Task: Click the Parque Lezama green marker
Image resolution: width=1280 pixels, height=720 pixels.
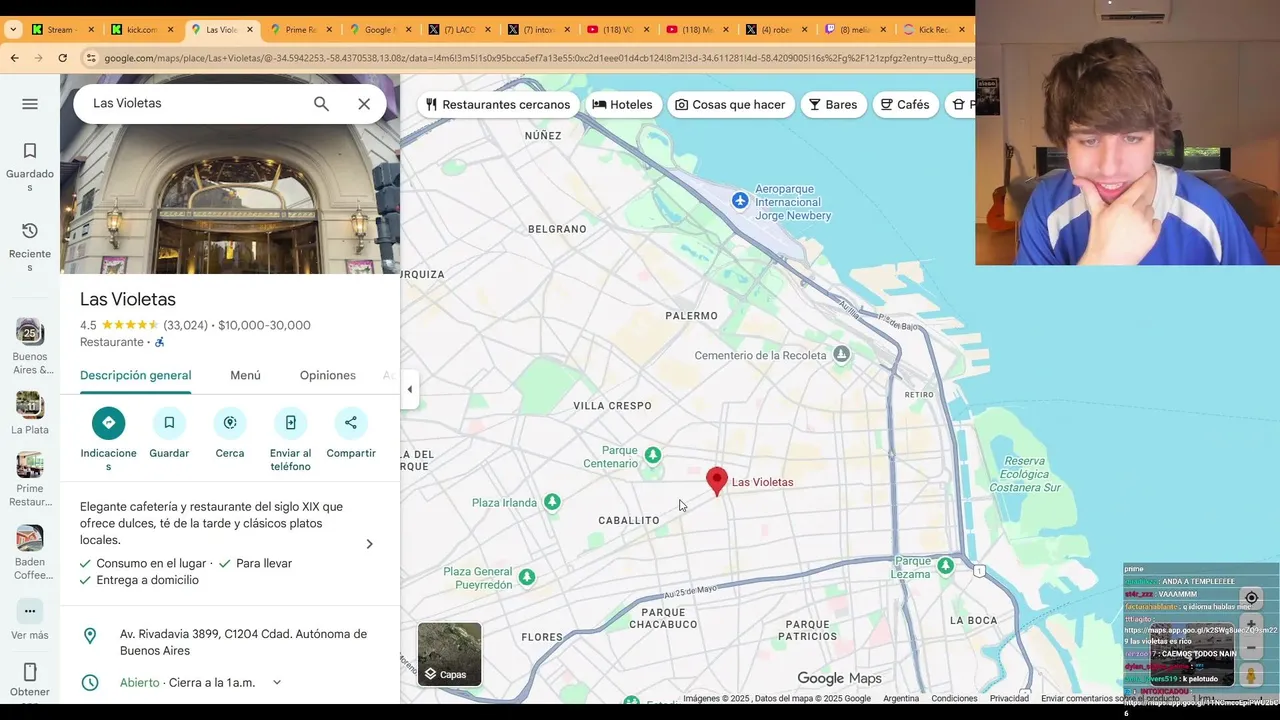Action: click(946, 566)
